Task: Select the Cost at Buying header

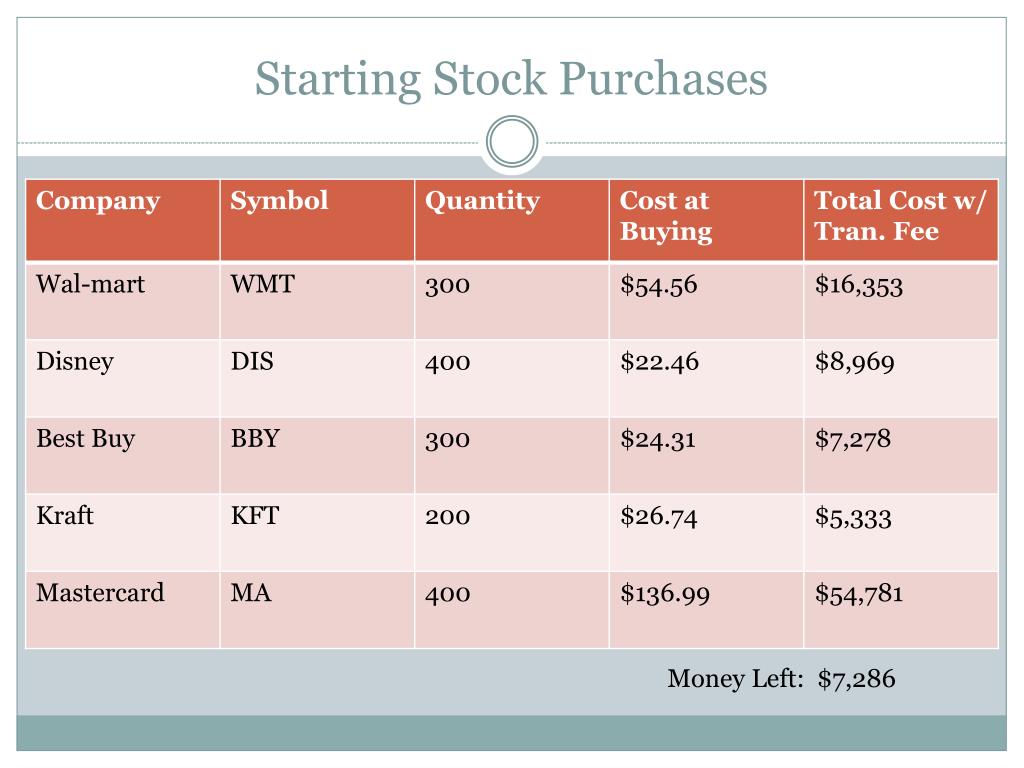Action: click(707, 220)
